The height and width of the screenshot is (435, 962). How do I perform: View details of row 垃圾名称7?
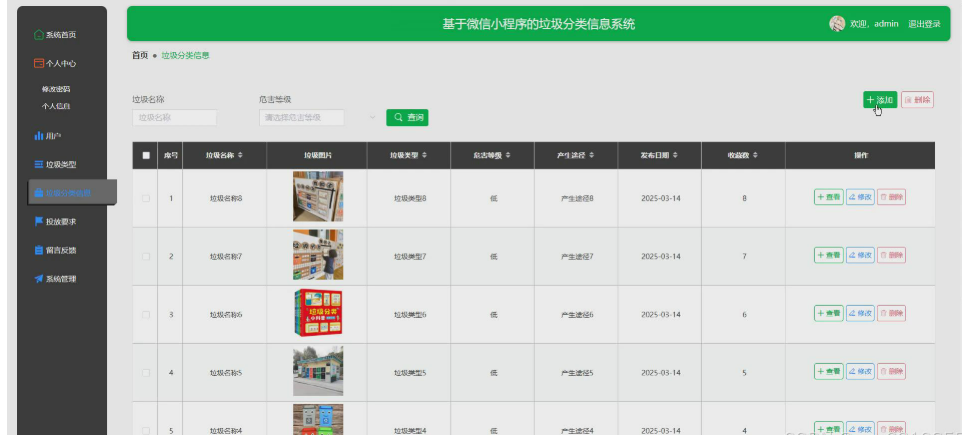pos(828,255)
